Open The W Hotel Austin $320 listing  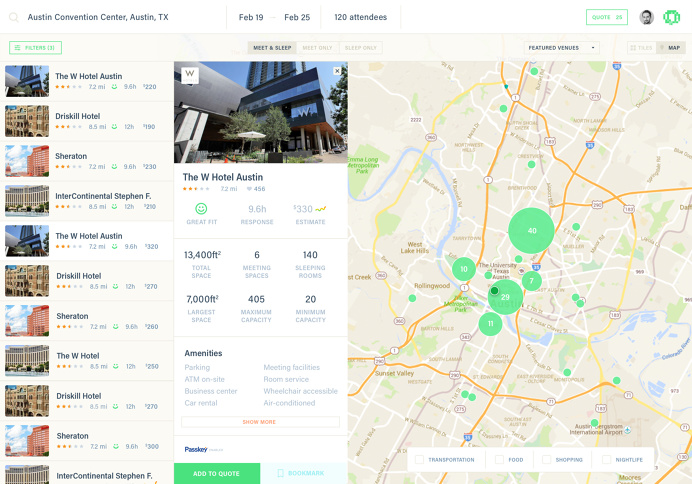(87, 241)
